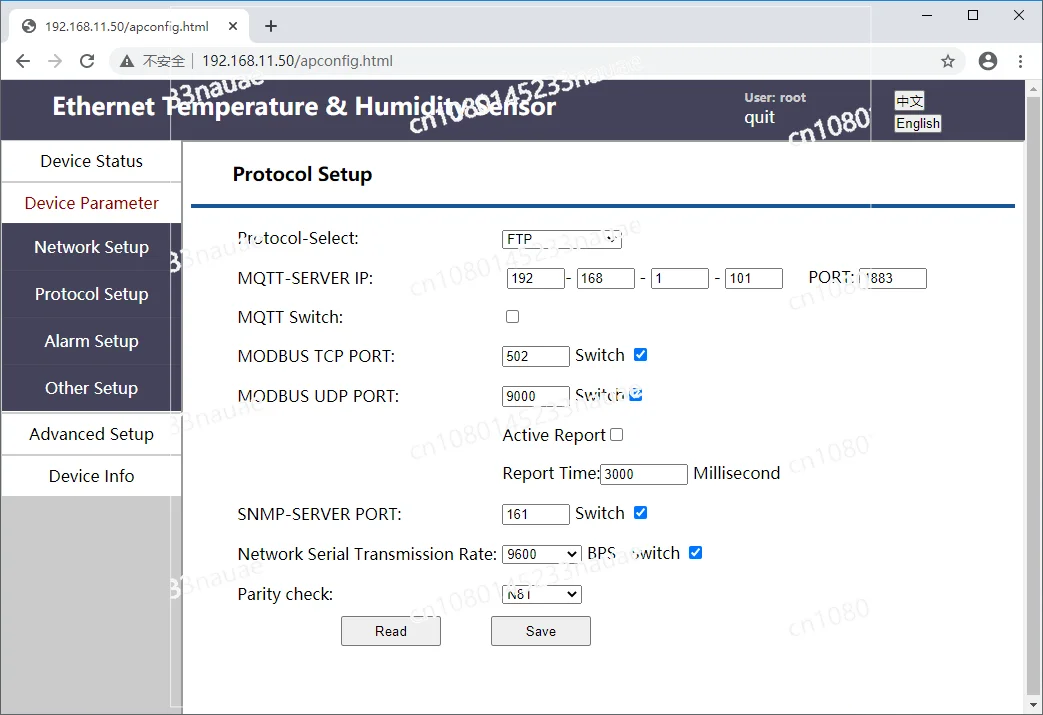The height and width of the screenshot is (715, 1043).
Task: Click the Protocol Setup heading
Action: [302, 174]
